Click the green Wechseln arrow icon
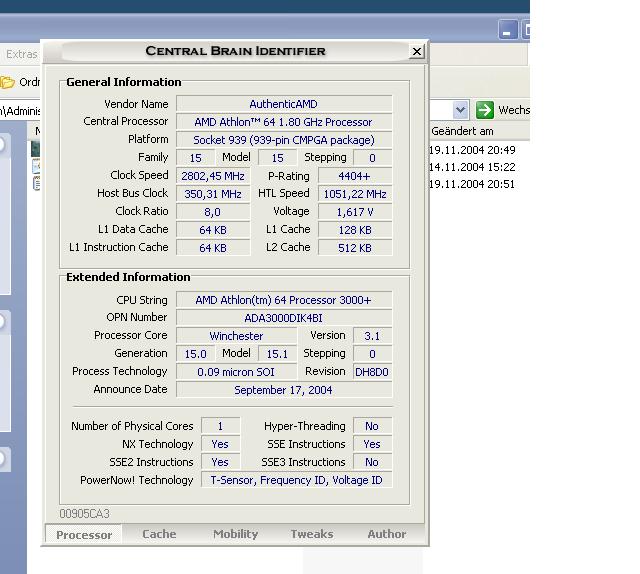 click(x=484, y=110)
